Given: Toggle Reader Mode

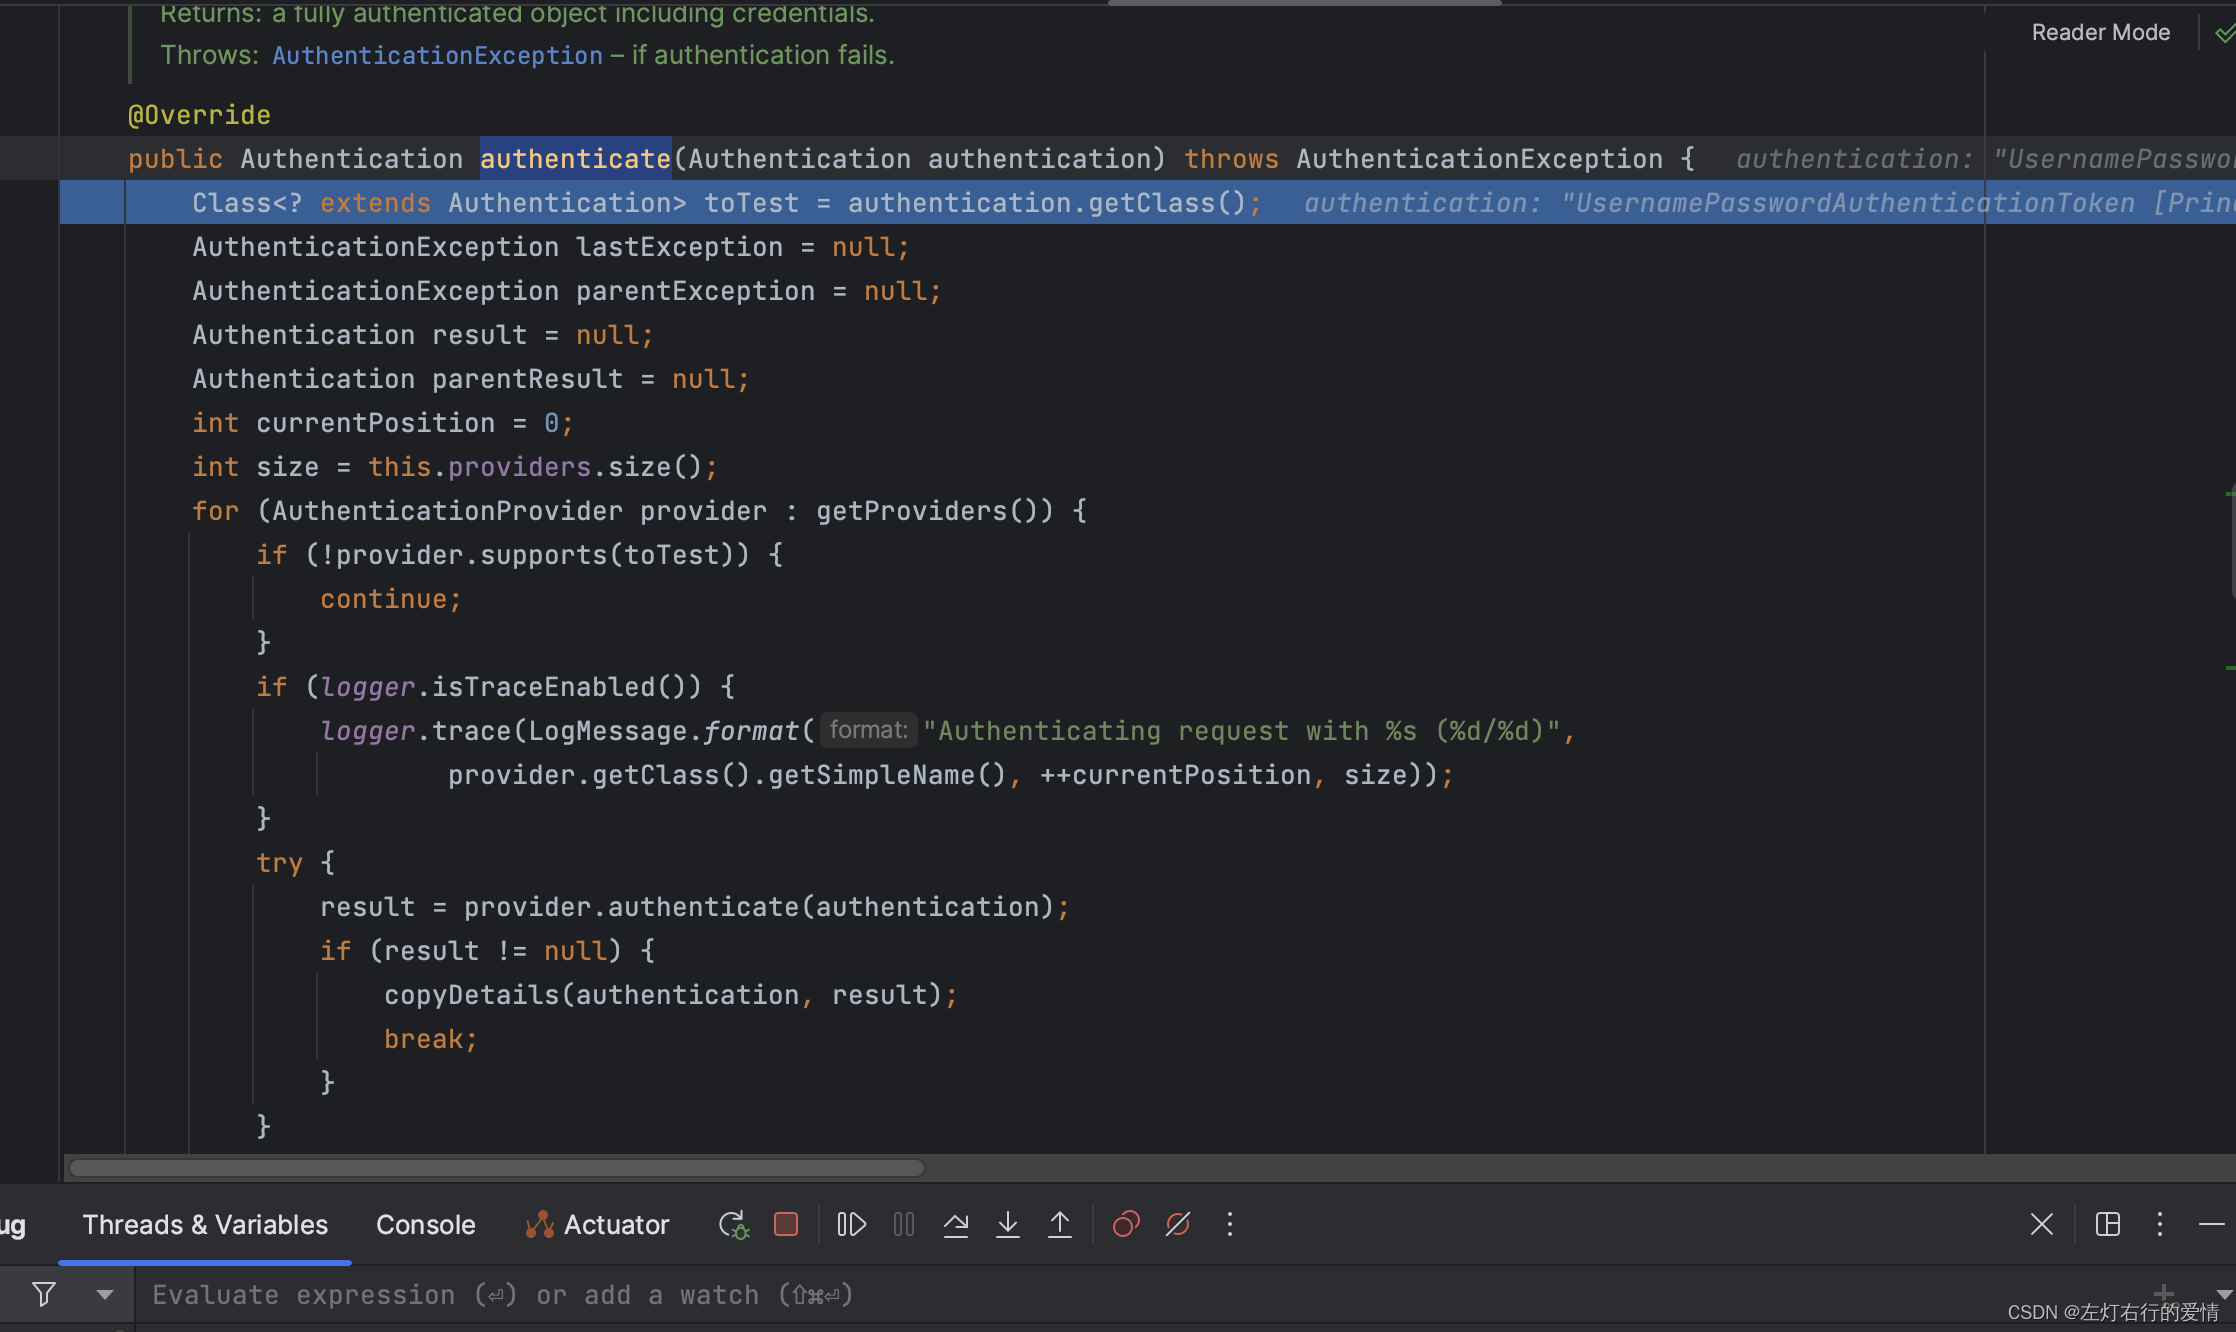Looking at the screenshot, I should tap(2101, 33).
